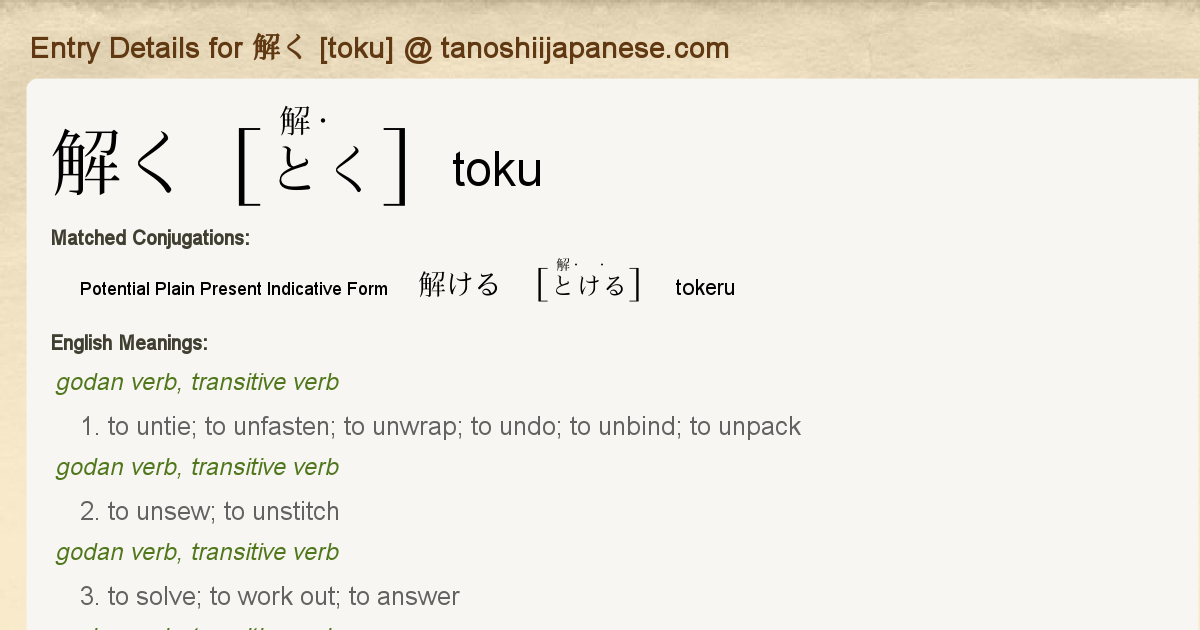Click meaning 2 to unsew; to unstitch
The height and width of the screenshot is (630, 1200).
[x=210, y=512]
